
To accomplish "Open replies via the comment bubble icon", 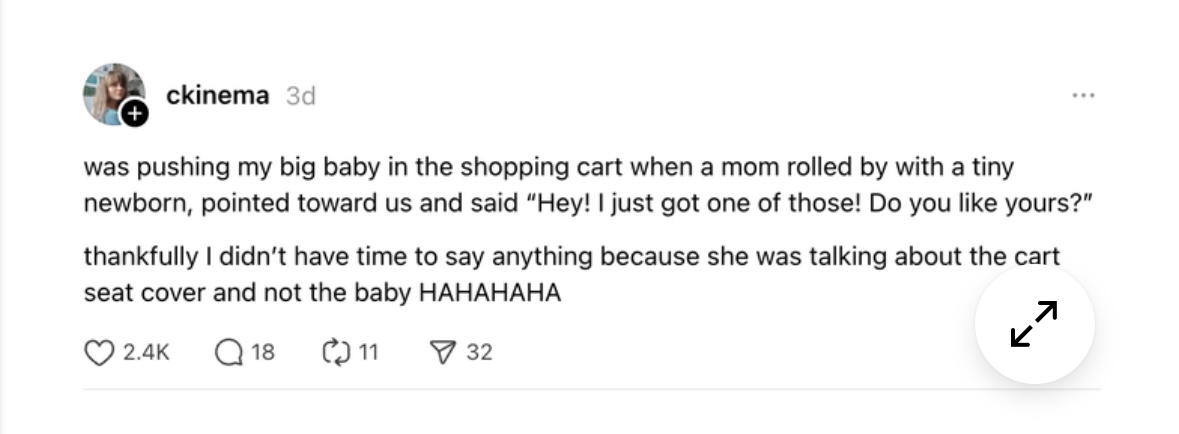I will pyautogui.click(x=229, y=352).
